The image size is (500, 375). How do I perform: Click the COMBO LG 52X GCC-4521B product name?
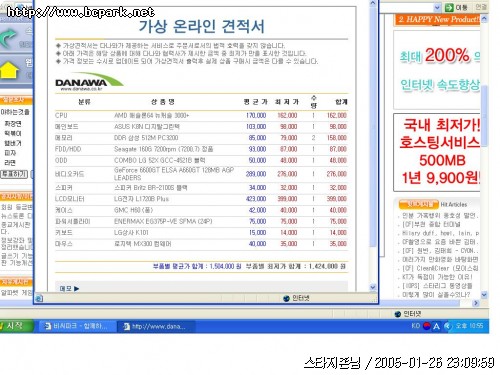(x=160, y=160)
